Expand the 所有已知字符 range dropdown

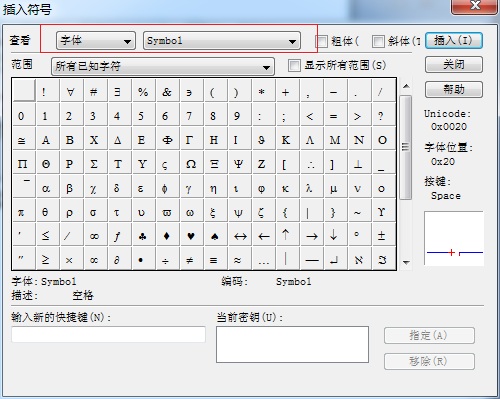tap(163, 66)
